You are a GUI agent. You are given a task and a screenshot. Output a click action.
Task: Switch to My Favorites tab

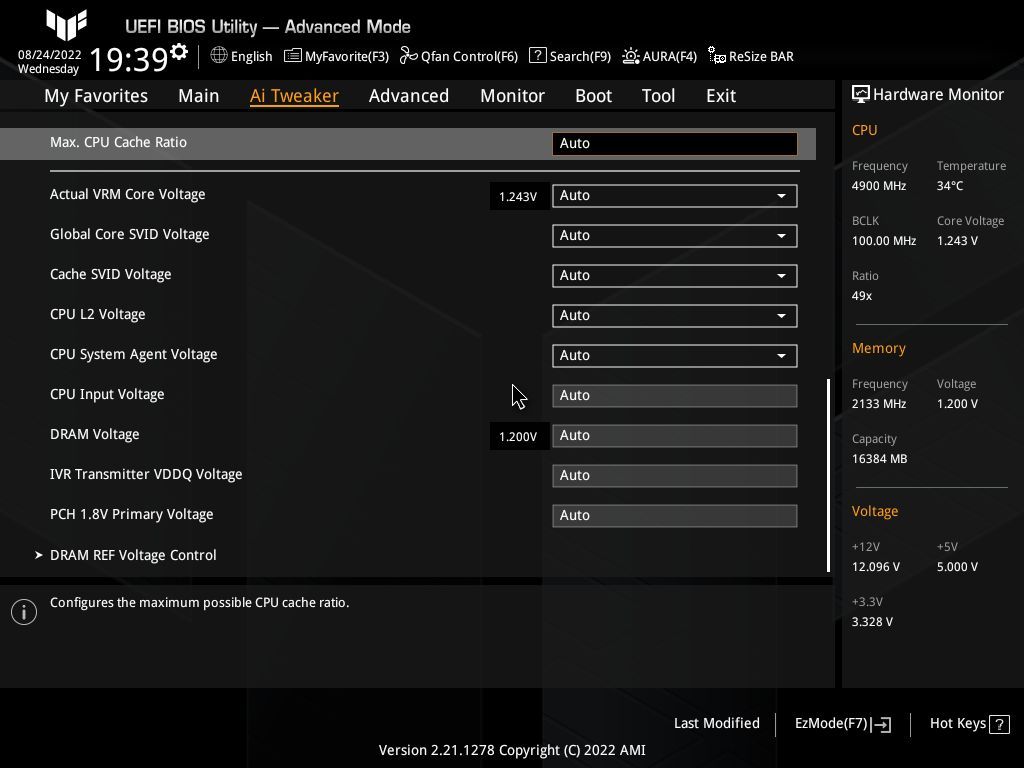coord(96,95)
